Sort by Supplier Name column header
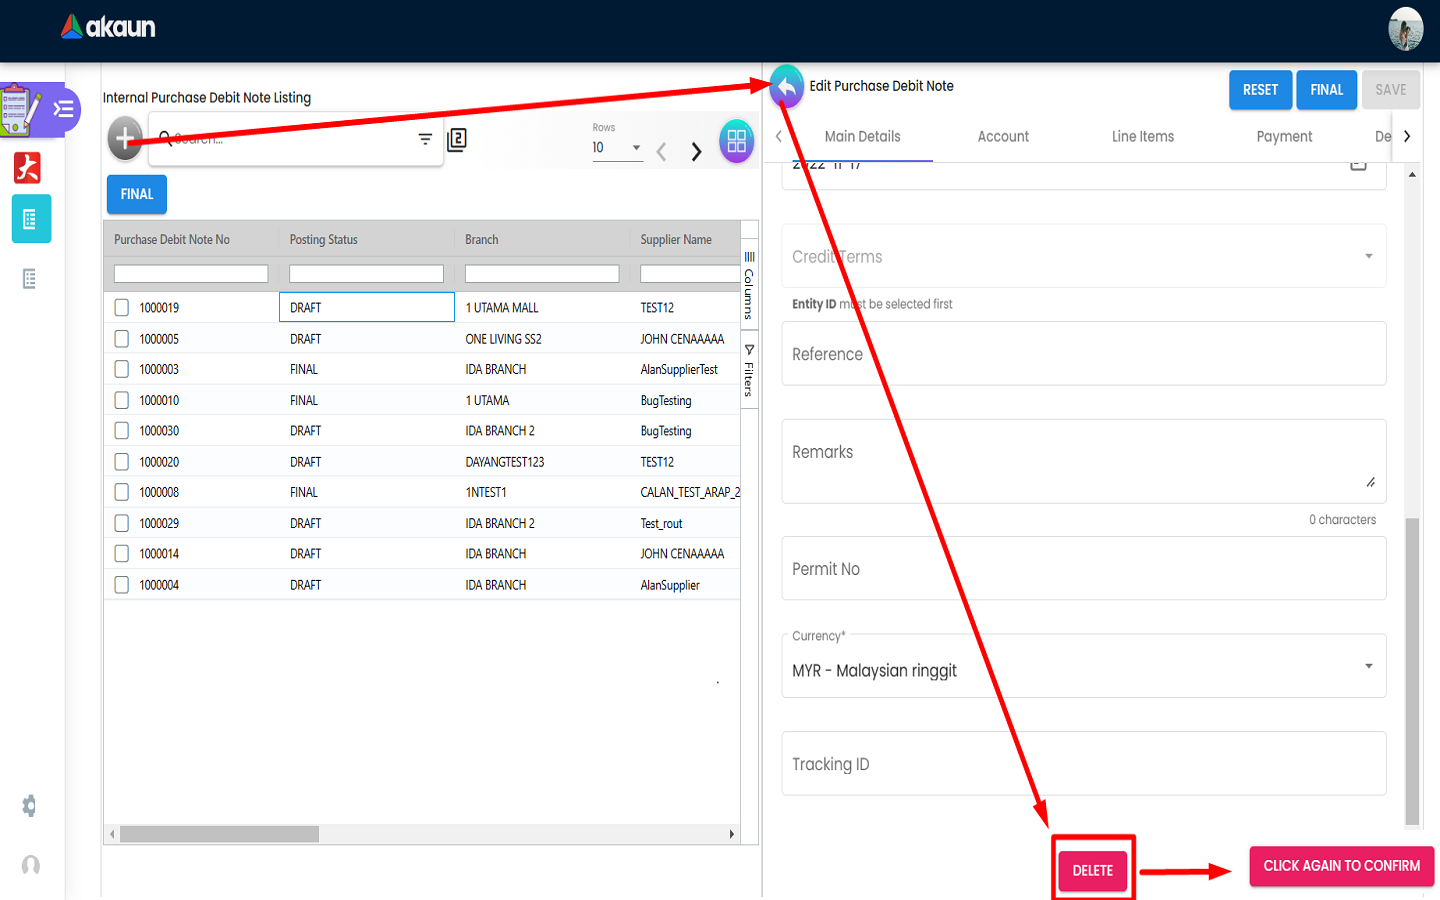The height and width of the screenshot is (900, 1440). click(676, 240)
